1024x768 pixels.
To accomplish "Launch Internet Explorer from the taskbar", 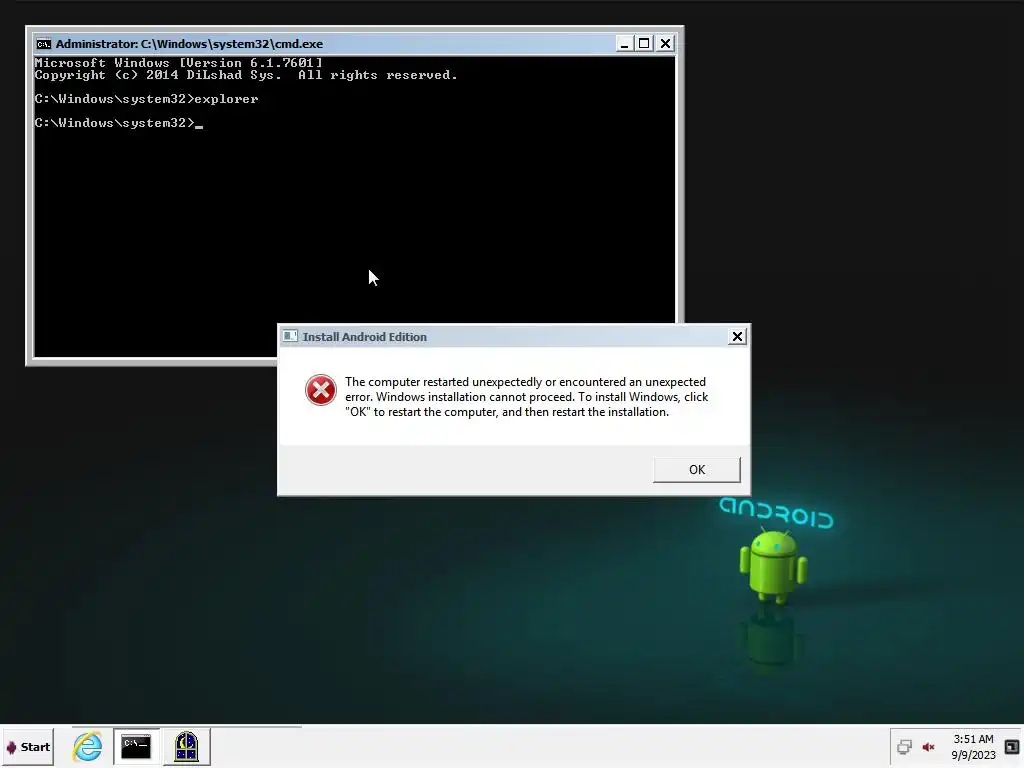I will click(x=88, y=746).
